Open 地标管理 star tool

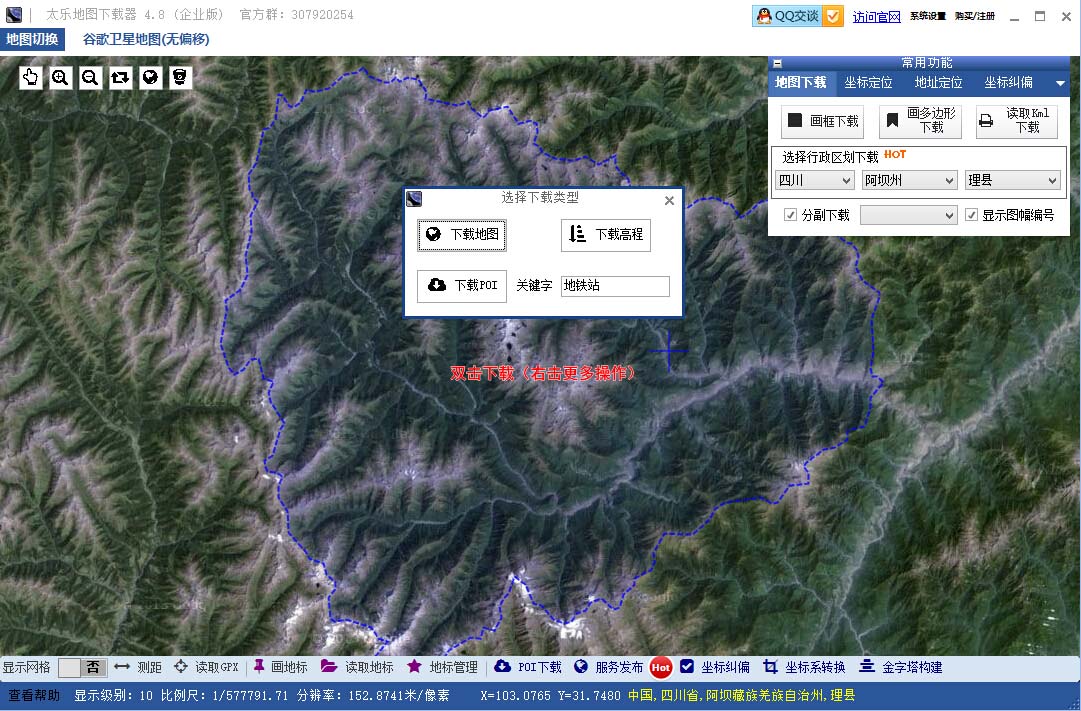[443, 667]
